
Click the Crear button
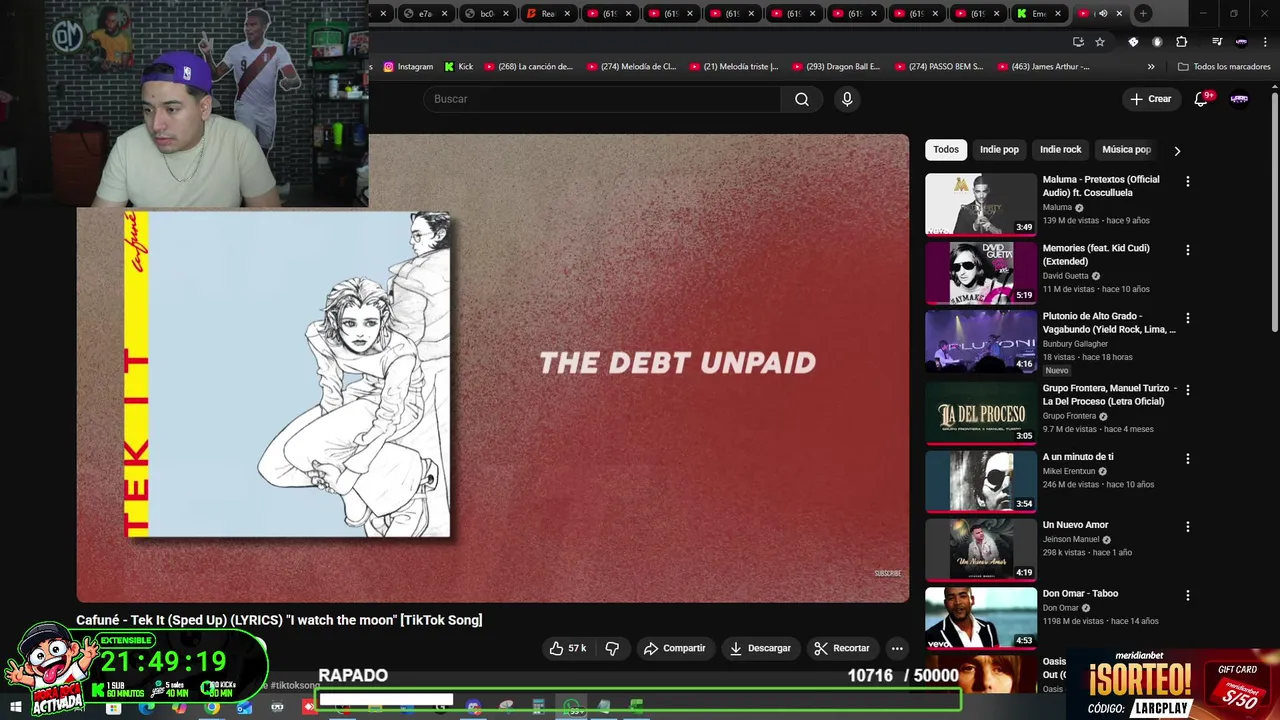coord(1151,99)
